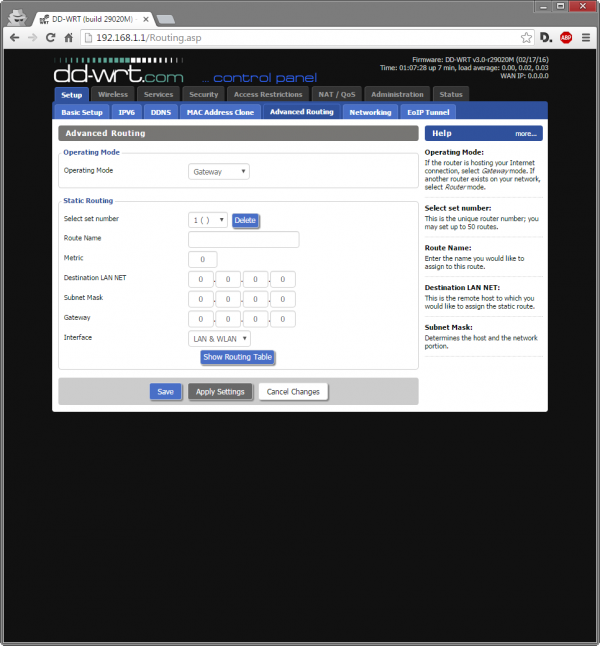
Task: Reload the router page
Action: click(51, 37)
